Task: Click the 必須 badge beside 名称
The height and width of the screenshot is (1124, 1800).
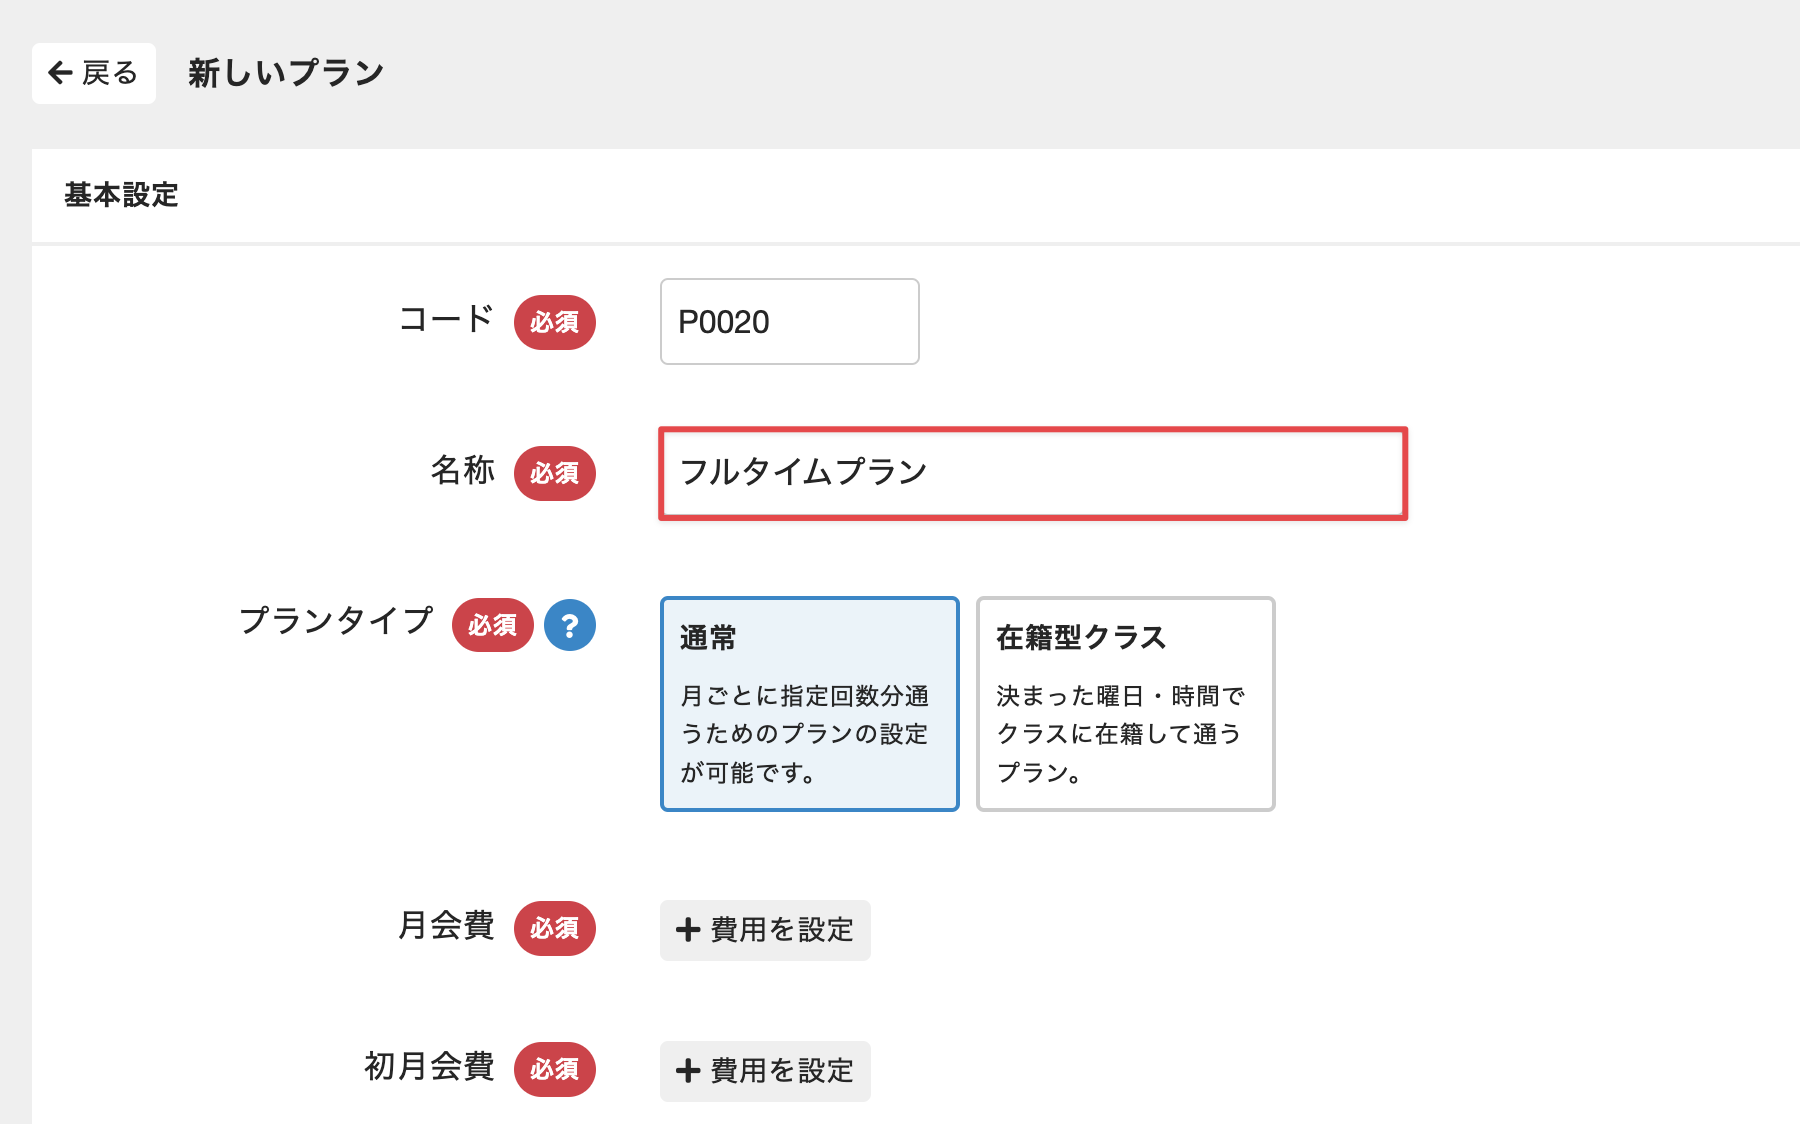Action: pyautogui.click(x=555, y=473)
